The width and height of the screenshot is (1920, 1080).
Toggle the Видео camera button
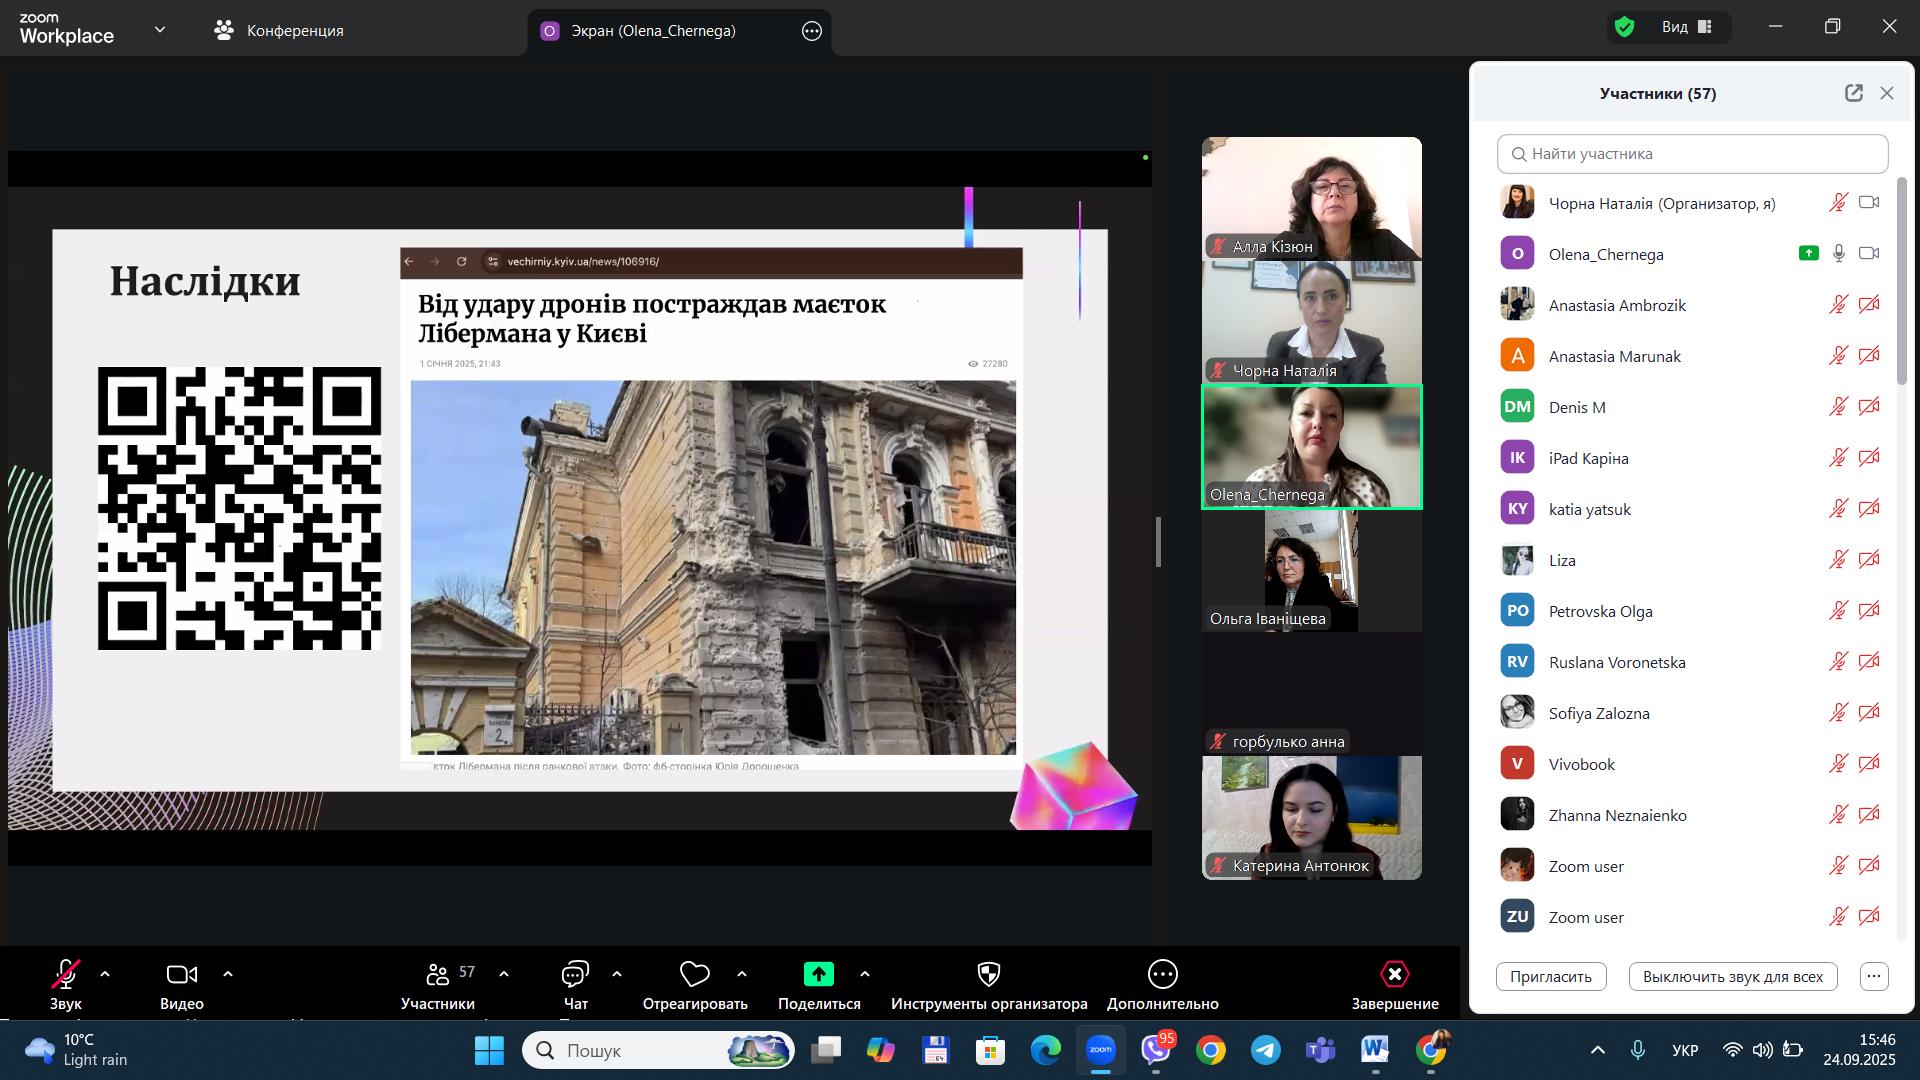tap(181, 974)
